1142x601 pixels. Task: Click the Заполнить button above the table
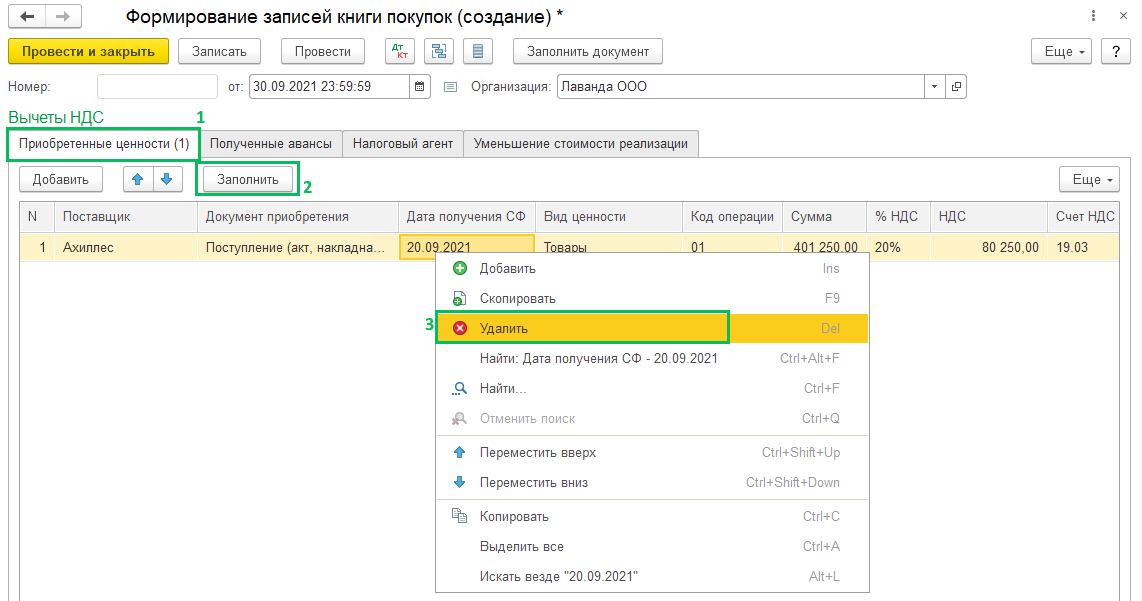pyautogui.click(x=248, y=179)
